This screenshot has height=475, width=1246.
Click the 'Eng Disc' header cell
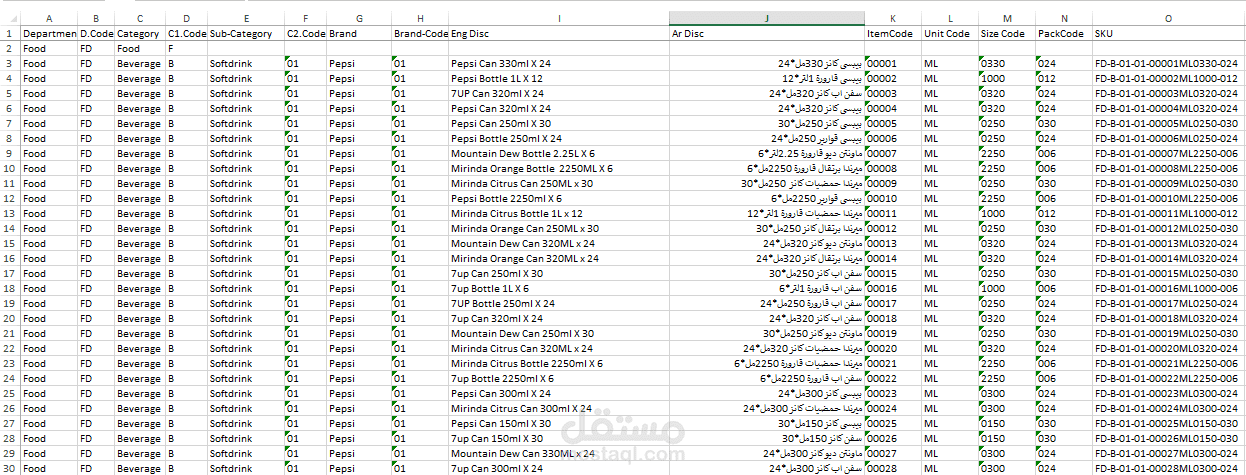pos(559,33)
